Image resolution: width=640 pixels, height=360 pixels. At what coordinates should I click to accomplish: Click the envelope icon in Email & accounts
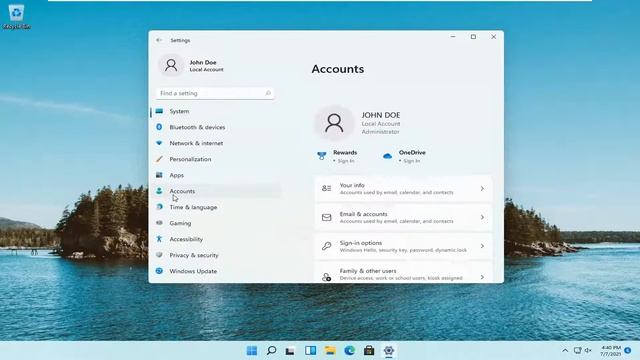[327, 217]
